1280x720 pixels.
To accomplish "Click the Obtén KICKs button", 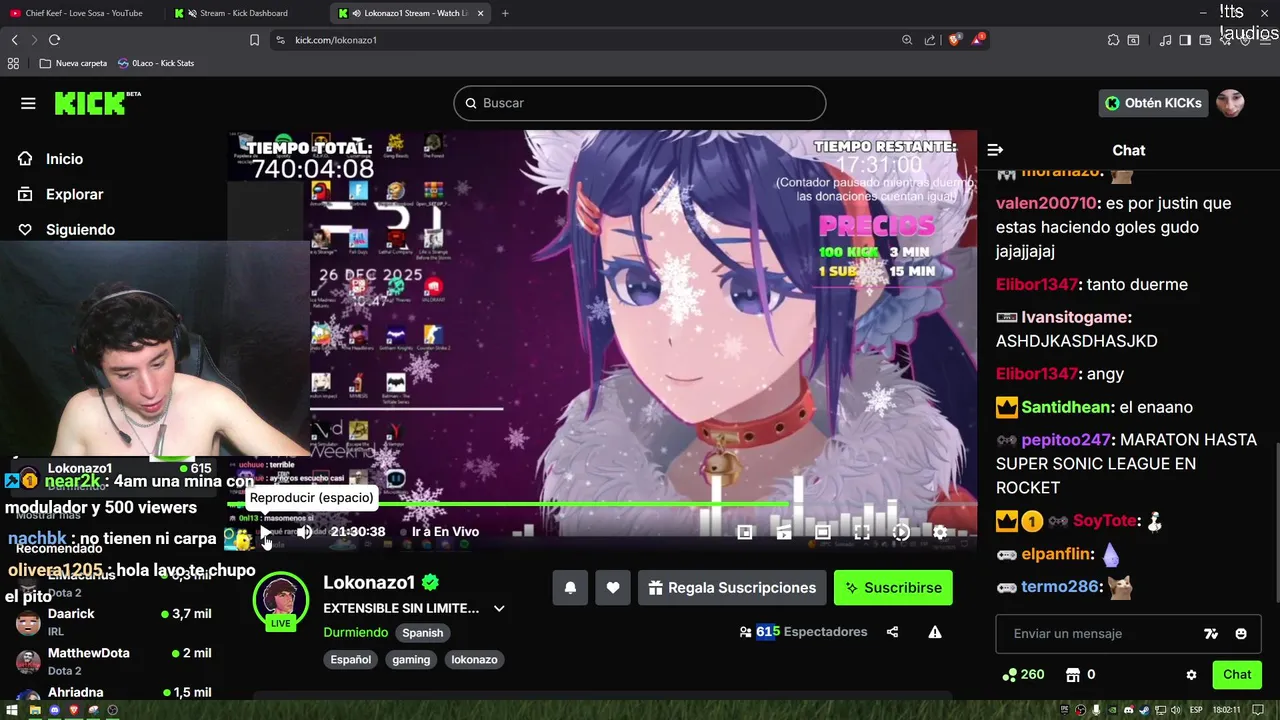I will click(1153, 103).
